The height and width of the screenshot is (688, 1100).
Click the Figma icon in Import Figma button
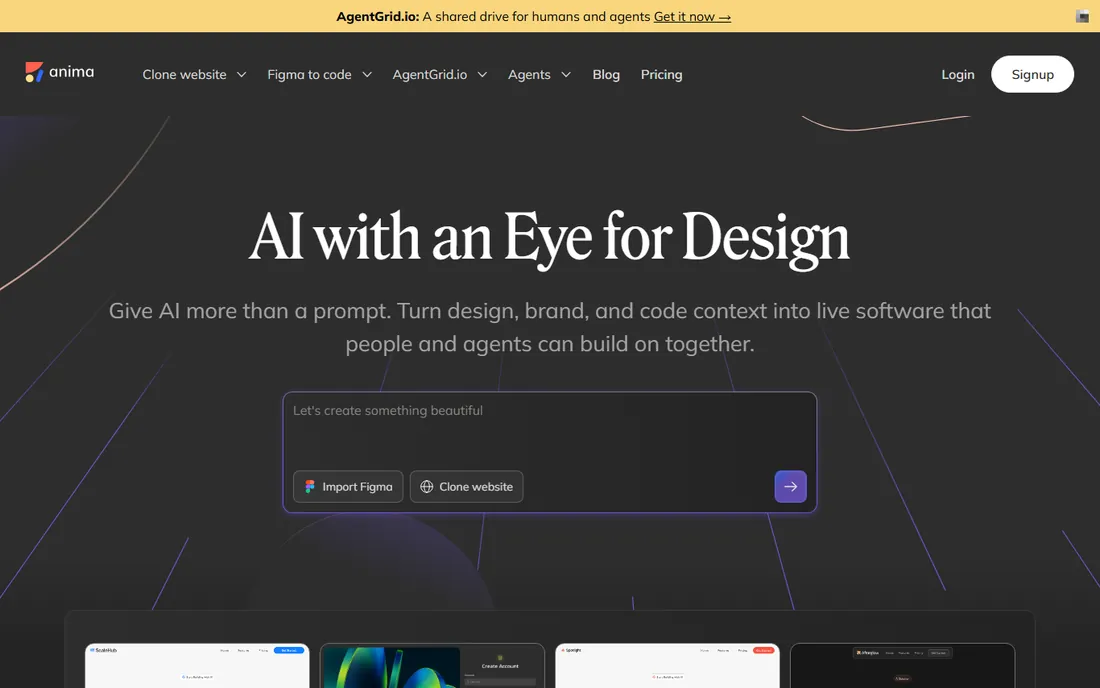pos(309,487)
